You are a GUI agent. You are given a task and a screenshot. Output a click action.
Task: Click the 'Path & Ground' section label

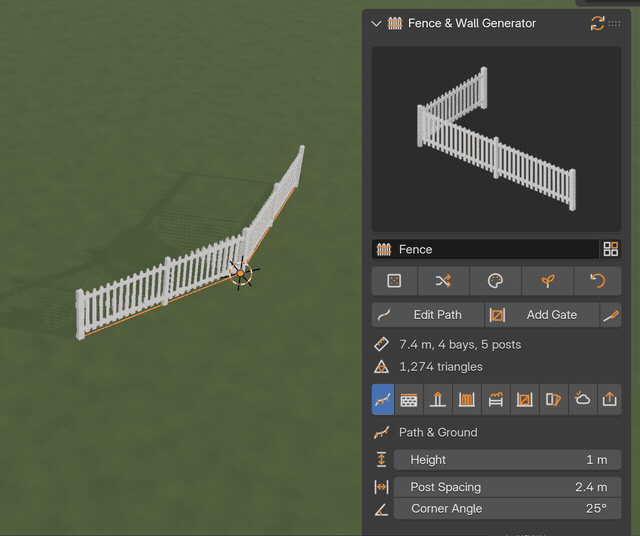[x=438, y=433]
